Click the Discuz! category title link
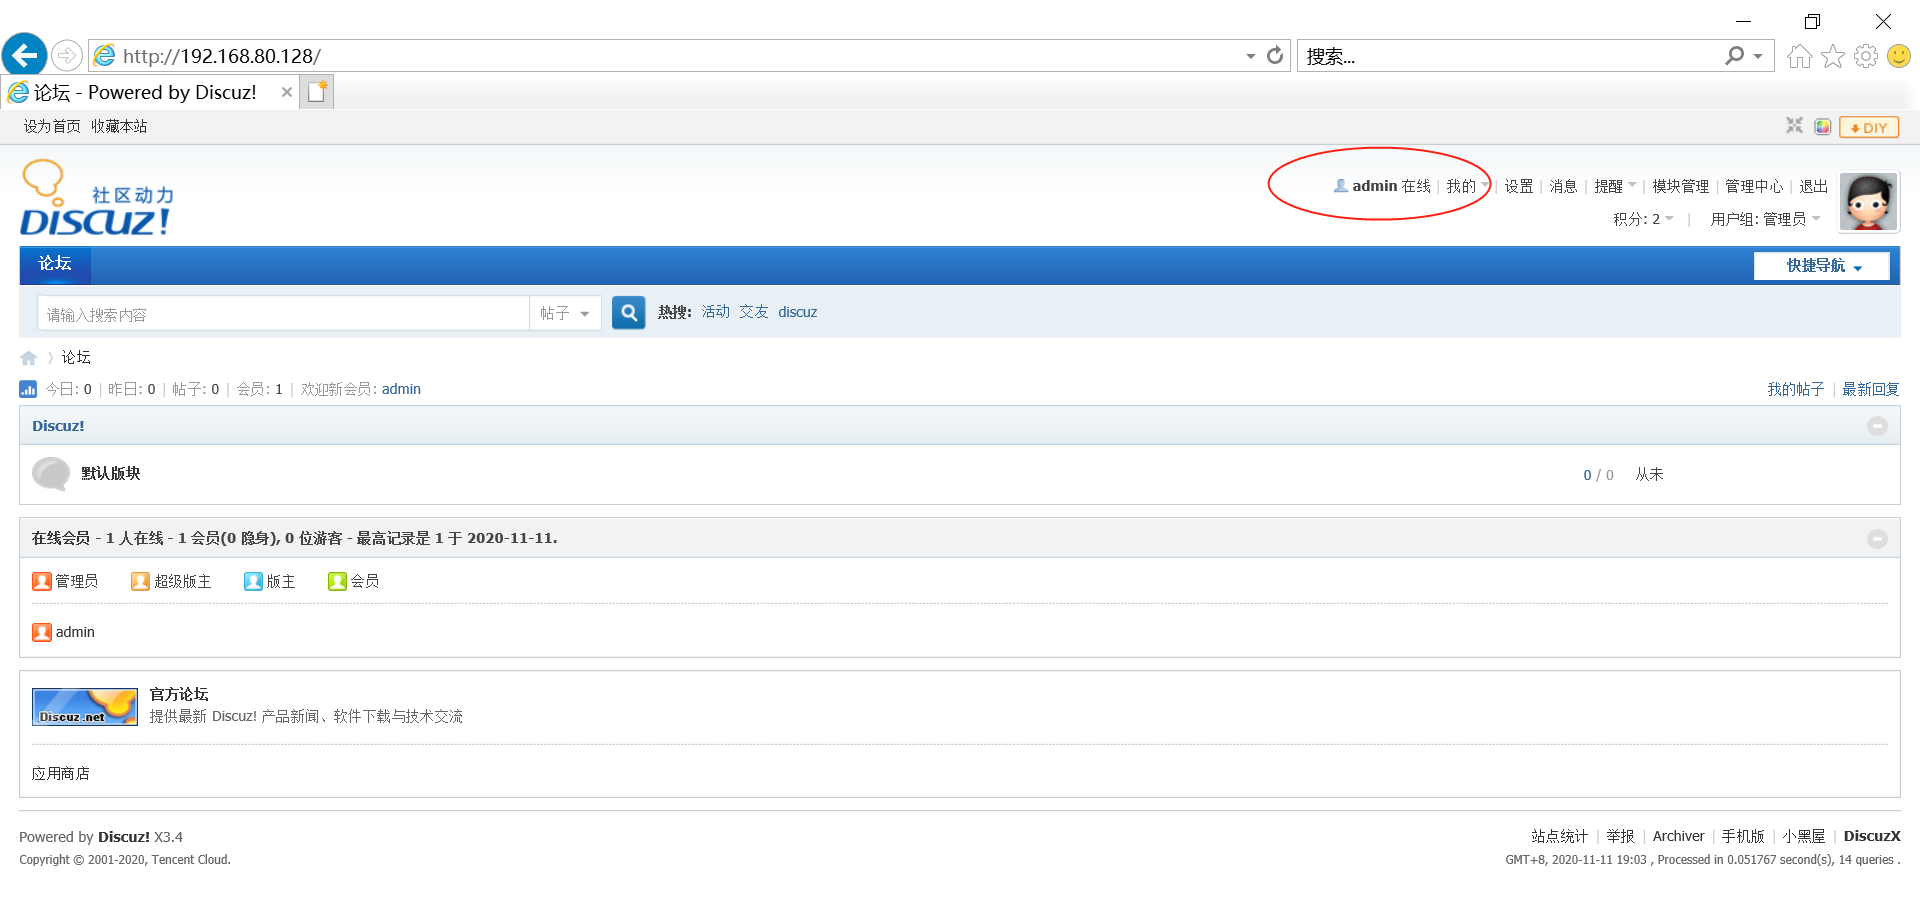This screenshot has width=1920, height=907. 58,426
